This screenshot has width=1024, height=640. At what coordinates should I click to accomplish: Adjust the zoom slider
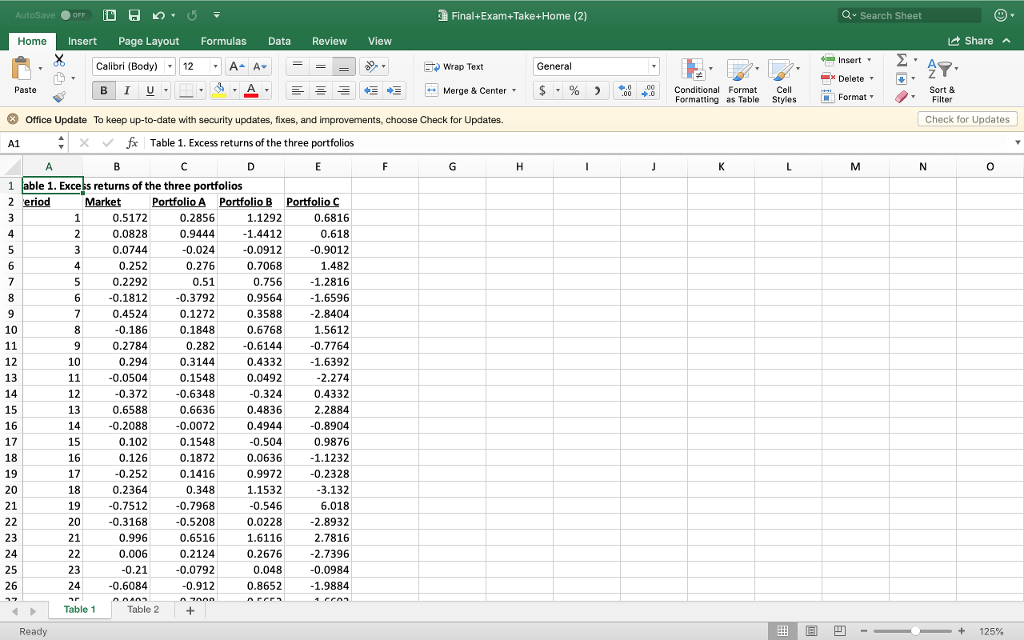point(915,631)
